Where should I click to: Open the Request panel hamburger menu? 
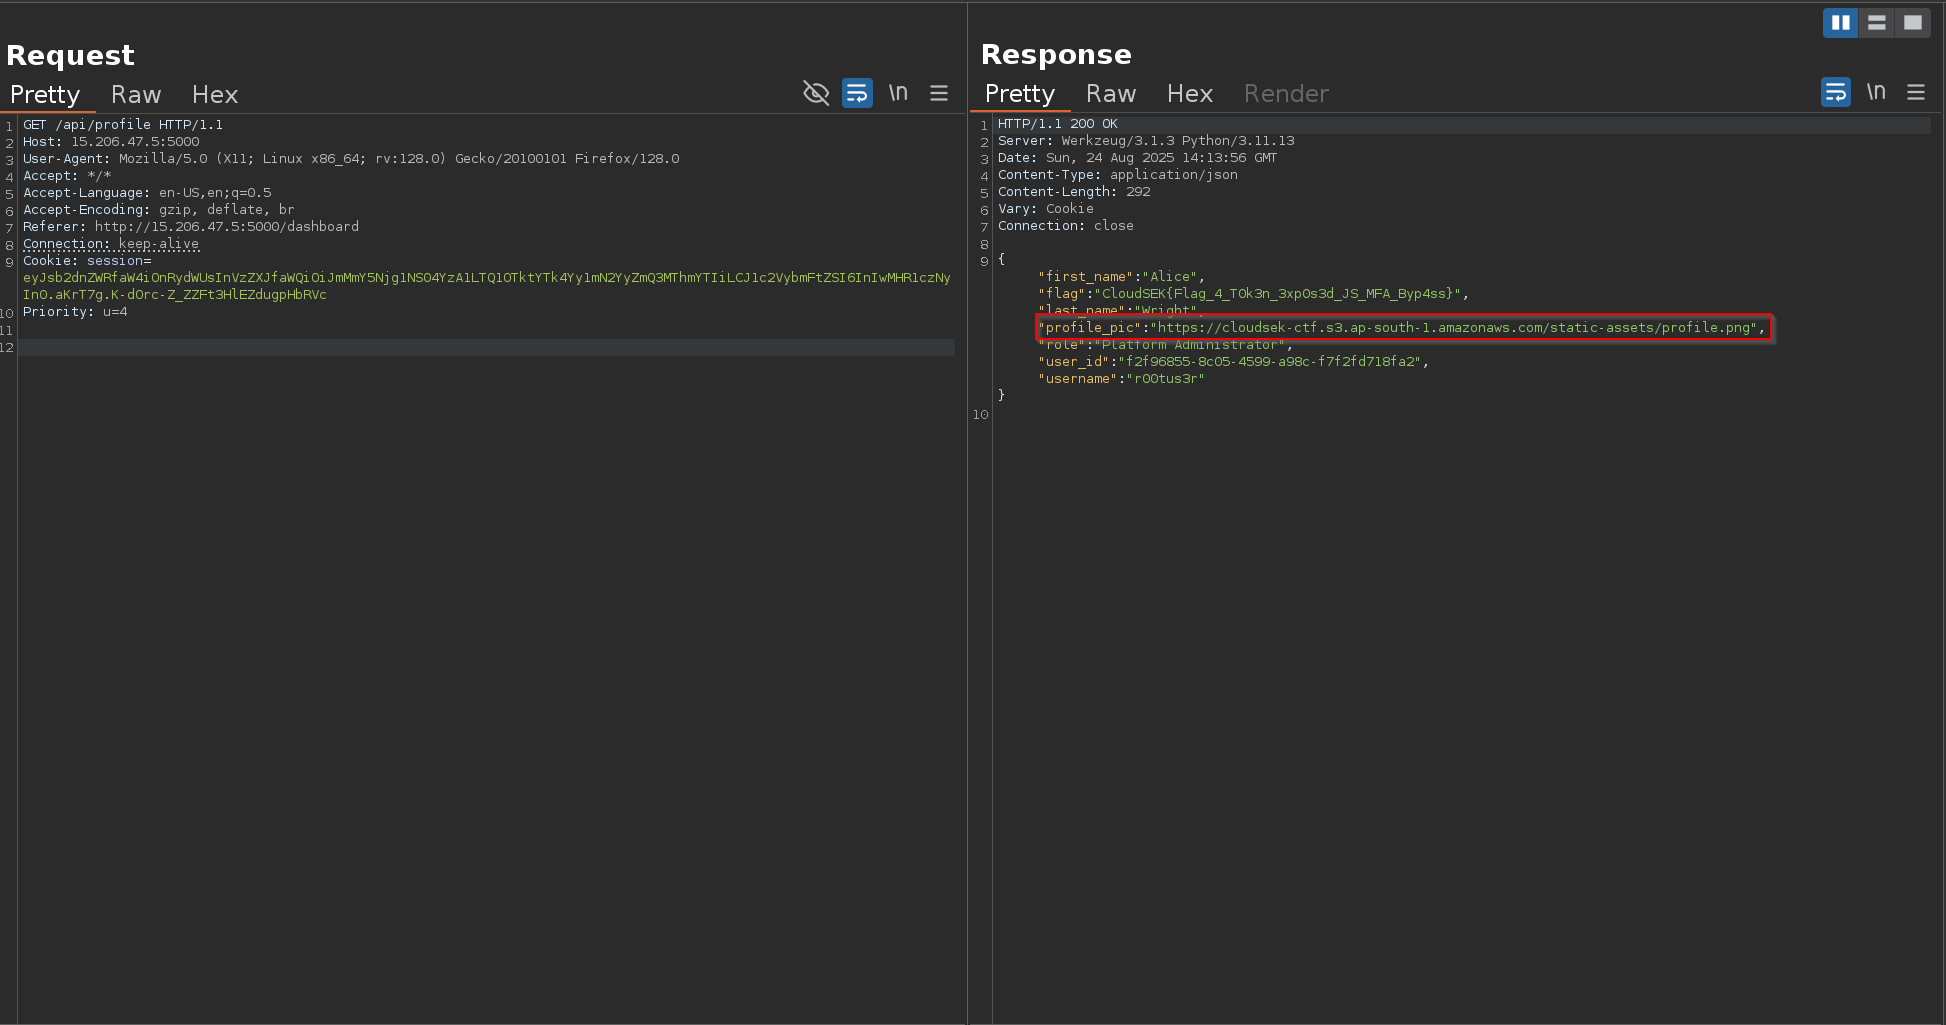pyautogui.click(x=939, y=93)
